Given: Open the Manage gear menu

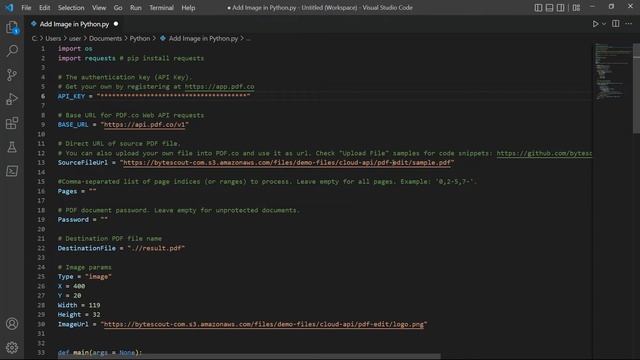Looking at the screenshot, I should tap(12, 347).
